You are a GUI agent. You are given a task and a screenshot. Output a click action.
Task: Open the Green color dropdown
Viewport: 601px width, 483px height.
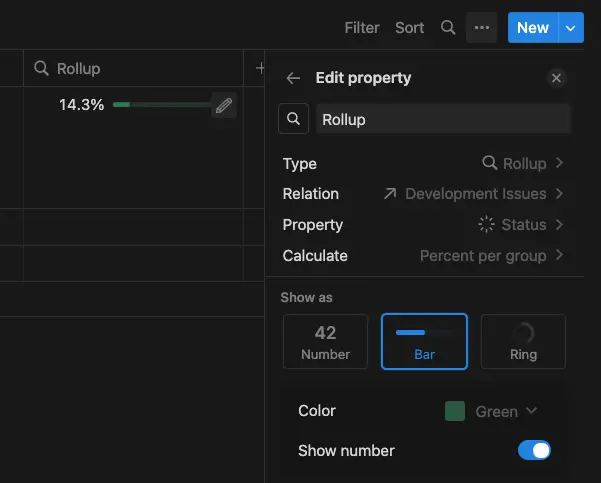[491, 411]
